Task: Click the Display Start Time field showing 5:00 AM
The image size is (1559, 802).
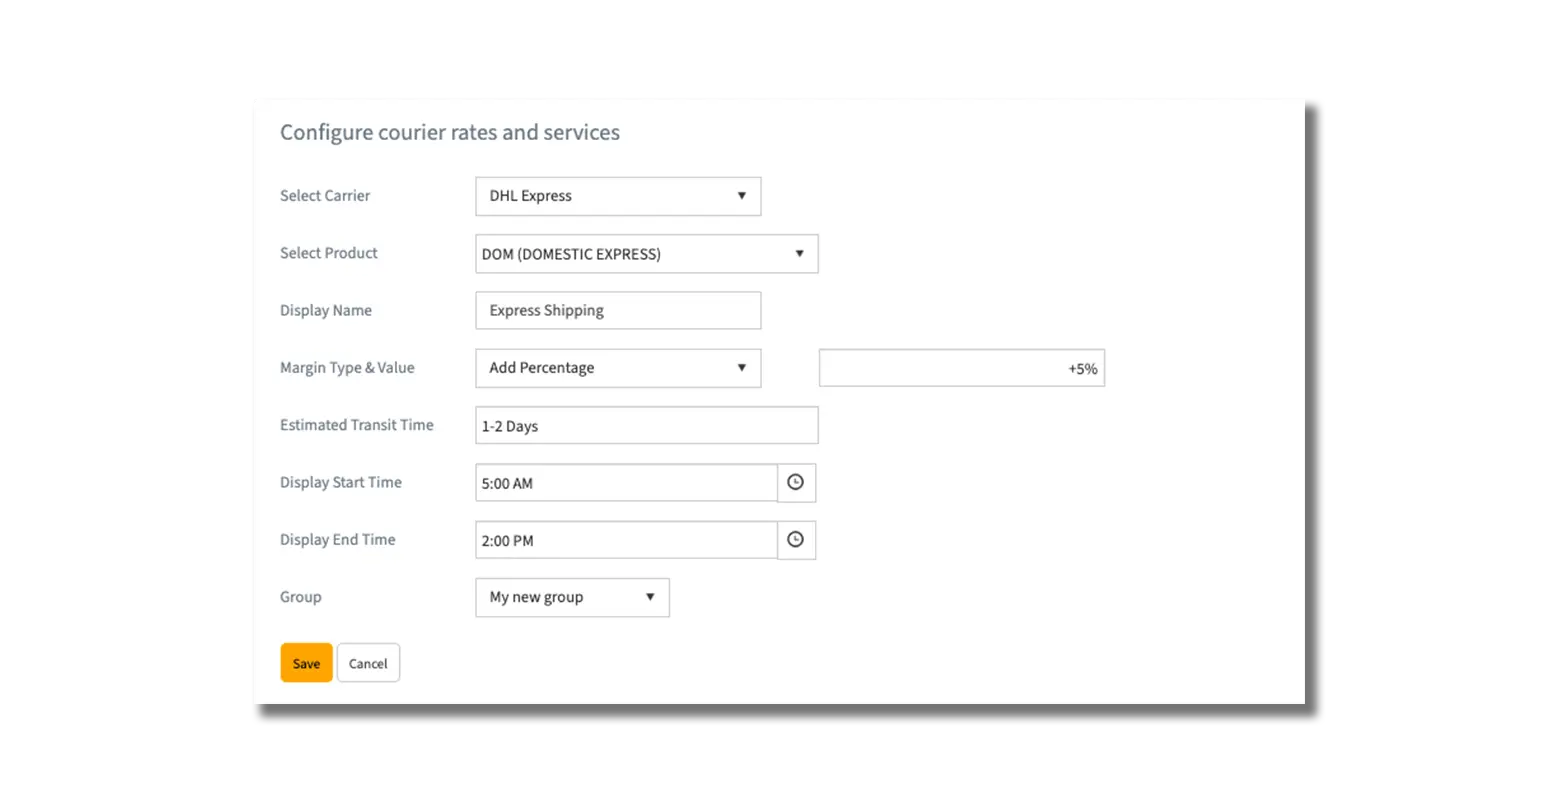Action: [626, 483]
